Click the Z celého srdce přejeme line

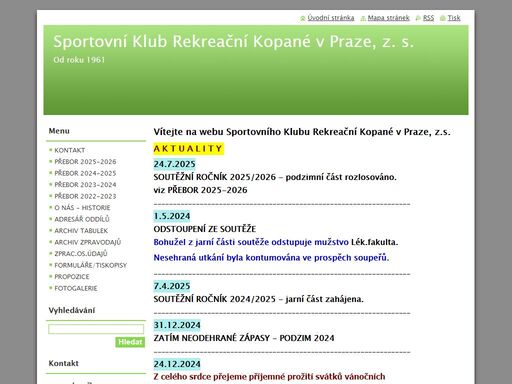tap(269, 377)
